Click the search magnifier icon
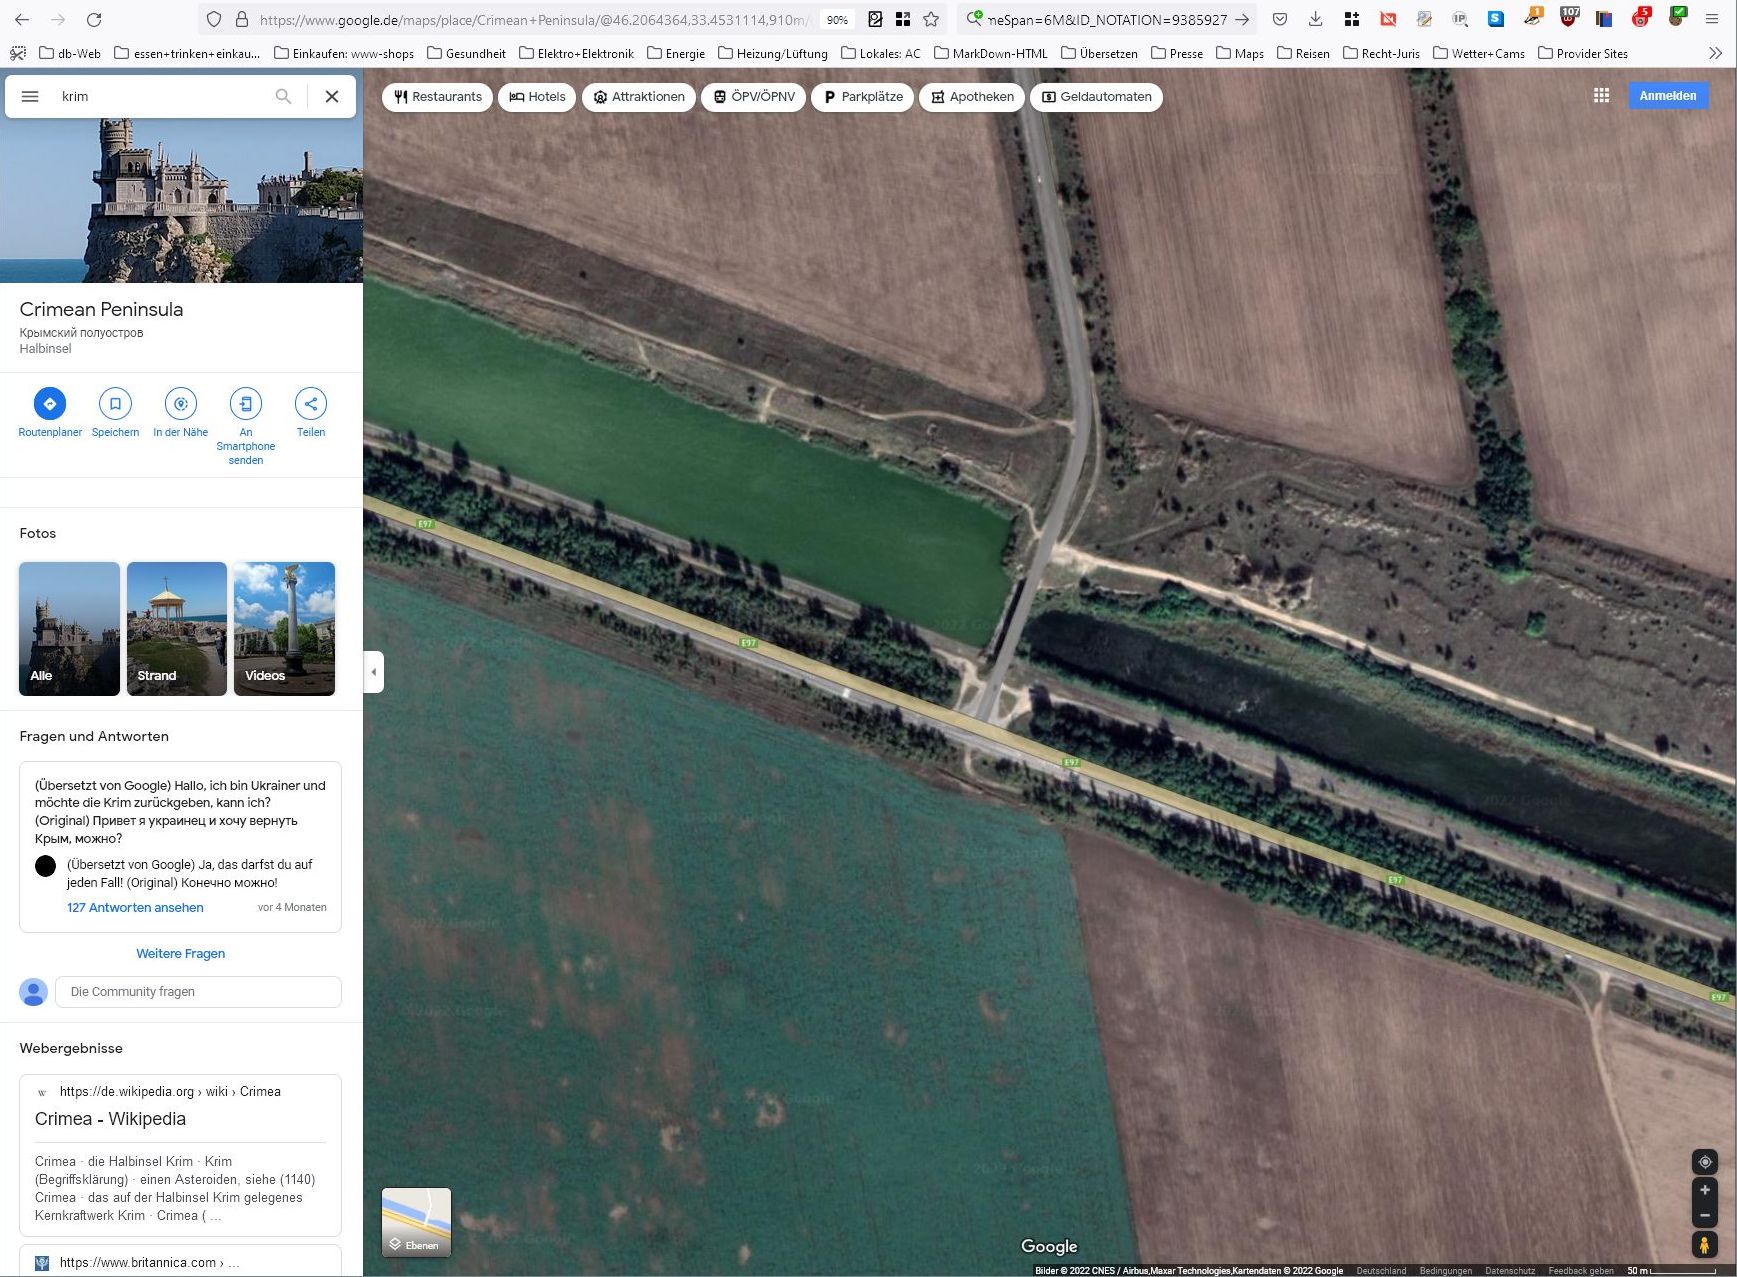 point(284,97)
